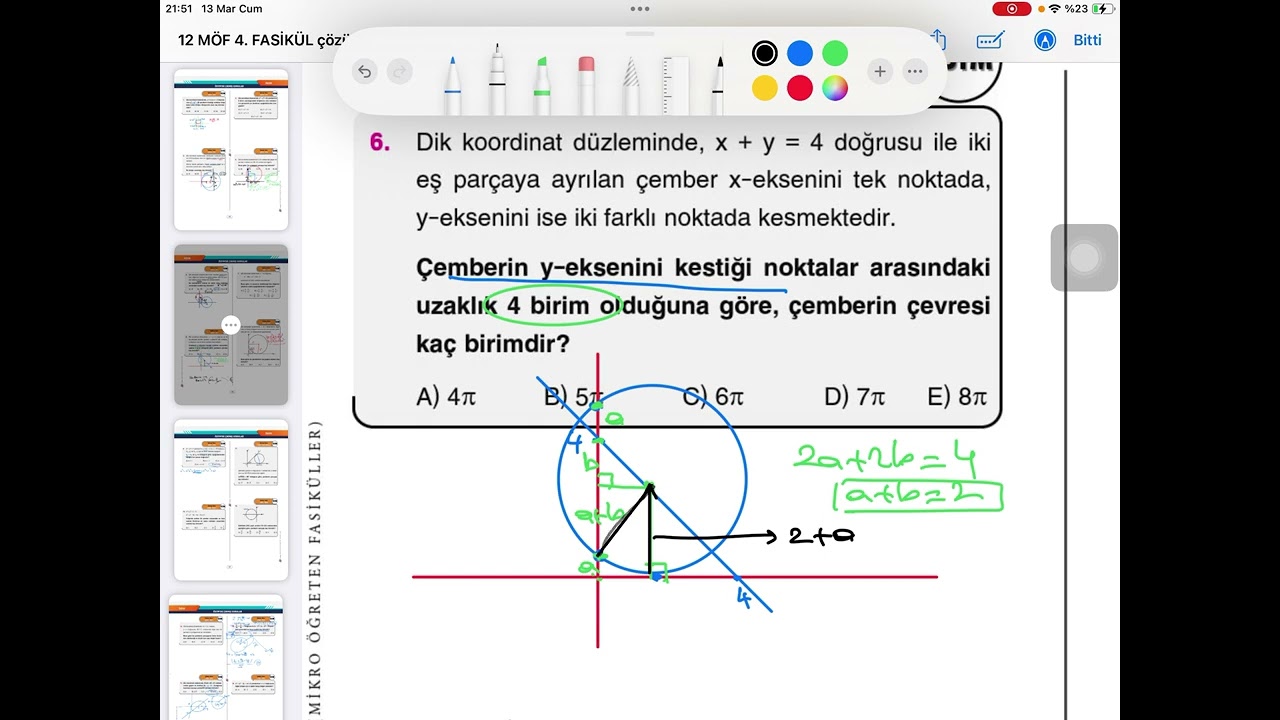The image size is (1280, 720).
Task: Tap the words 'kaç birimdir?' in the question
Action: (x=493, y=345)
